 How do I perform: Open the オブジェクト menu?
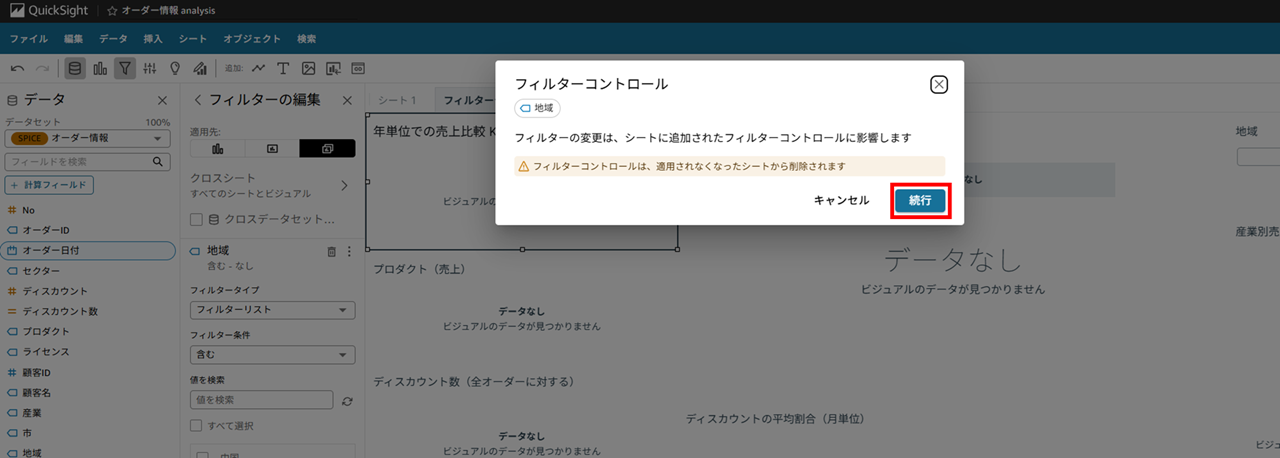(x=252, y=38)
